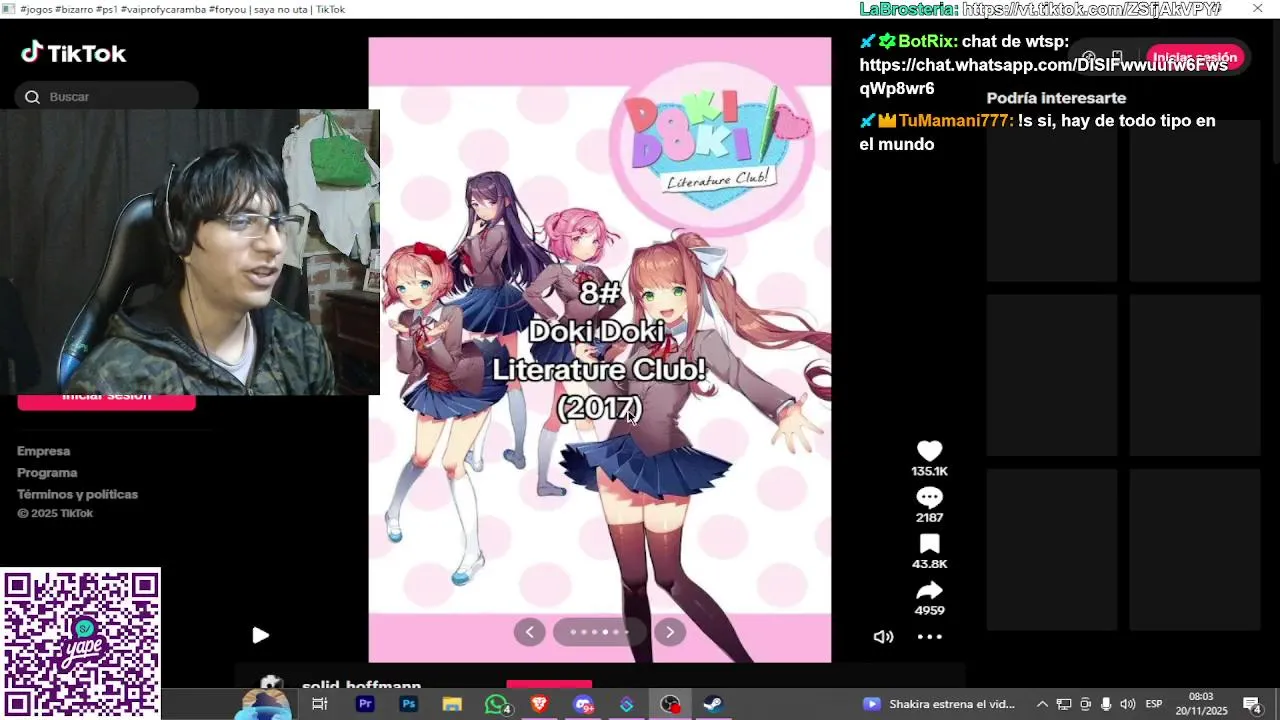Open the solid_hoffmann profile avatar

click(271, 684)
